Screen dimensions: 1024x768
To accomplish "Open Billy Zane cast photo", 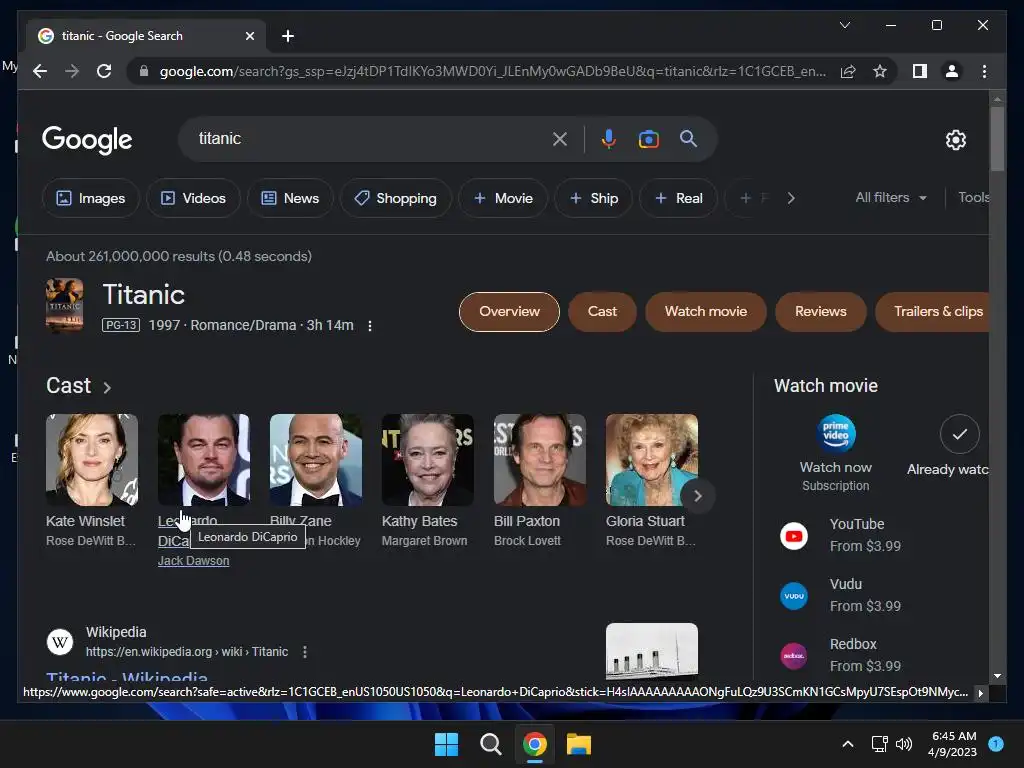I will (x=316, y=460).
